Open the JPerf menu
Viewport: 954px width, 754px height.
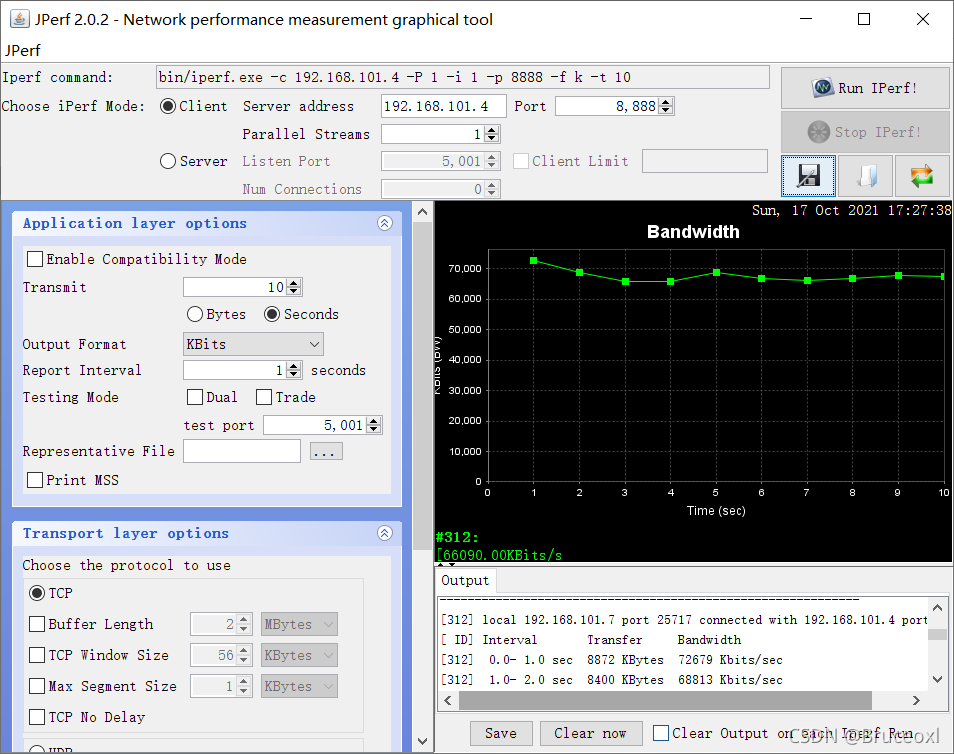pyautogui.click(x=23, y=51)
